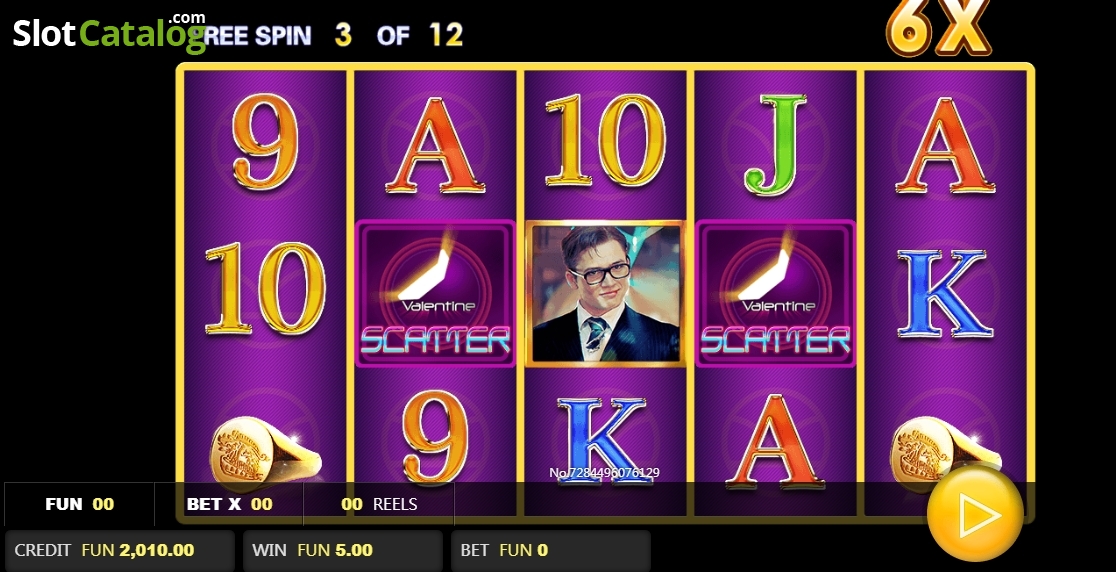Click the blue K on the middle reel

pos(604,440)
